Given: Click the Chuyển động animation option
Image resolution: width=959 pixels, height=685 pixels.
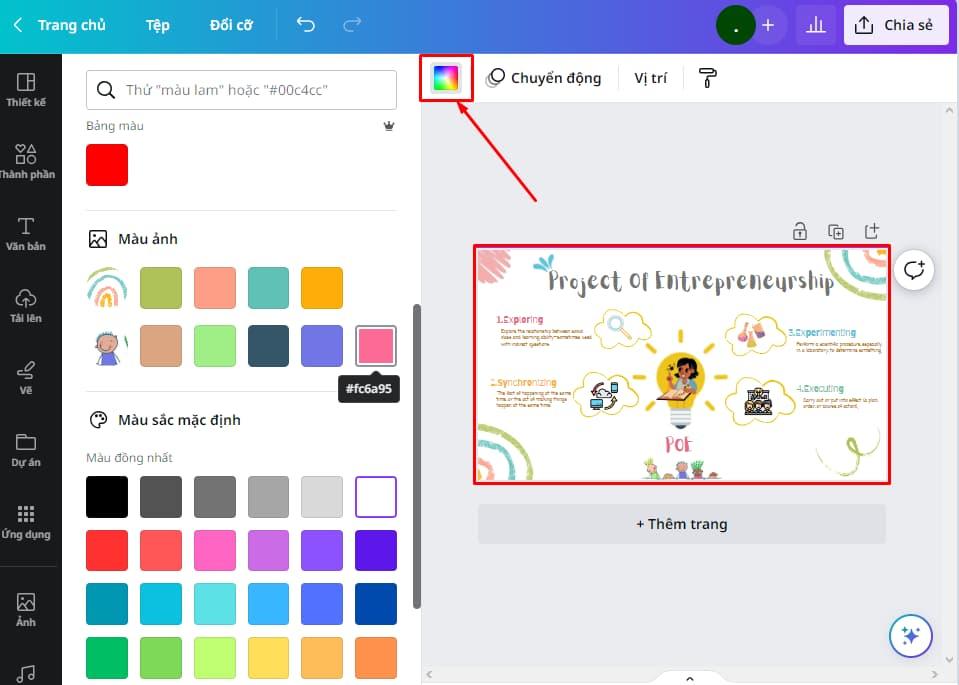Looking at the screenshot, I should pos(544,77).
